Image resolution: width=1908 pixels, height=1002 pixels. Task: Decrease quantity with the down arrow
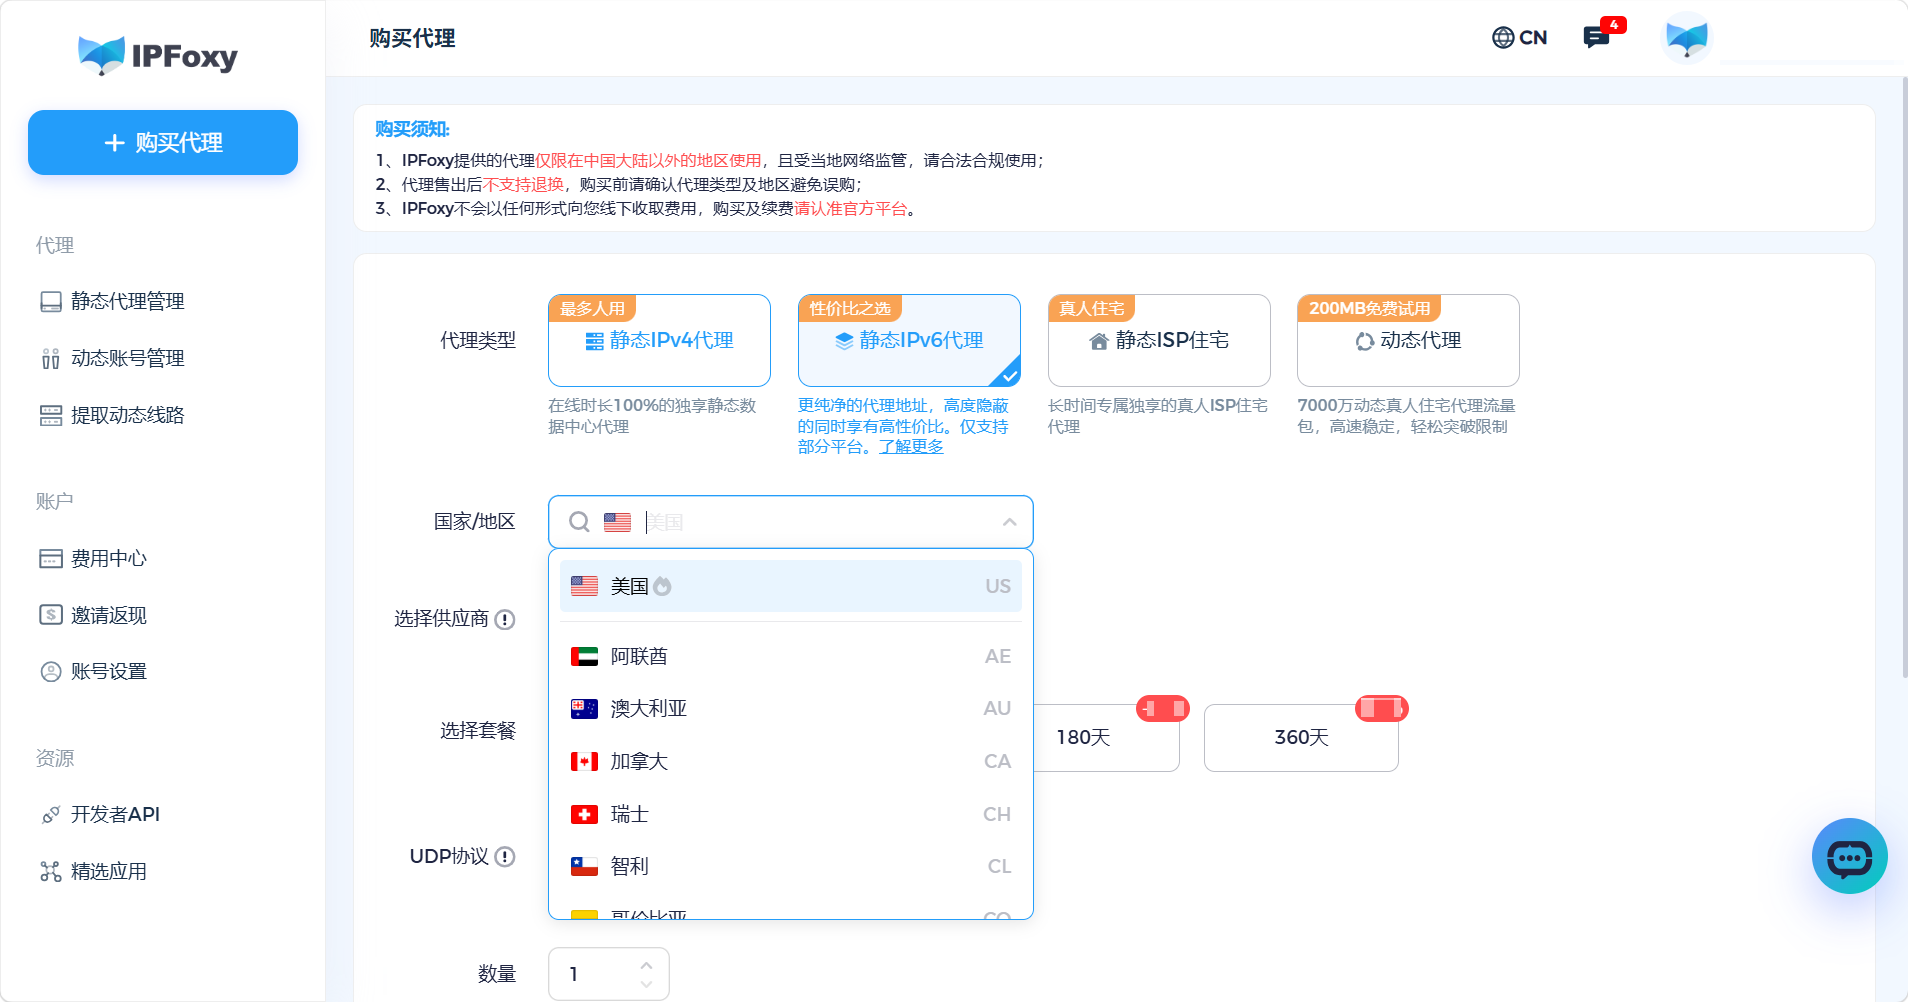(x=647, y=984)
